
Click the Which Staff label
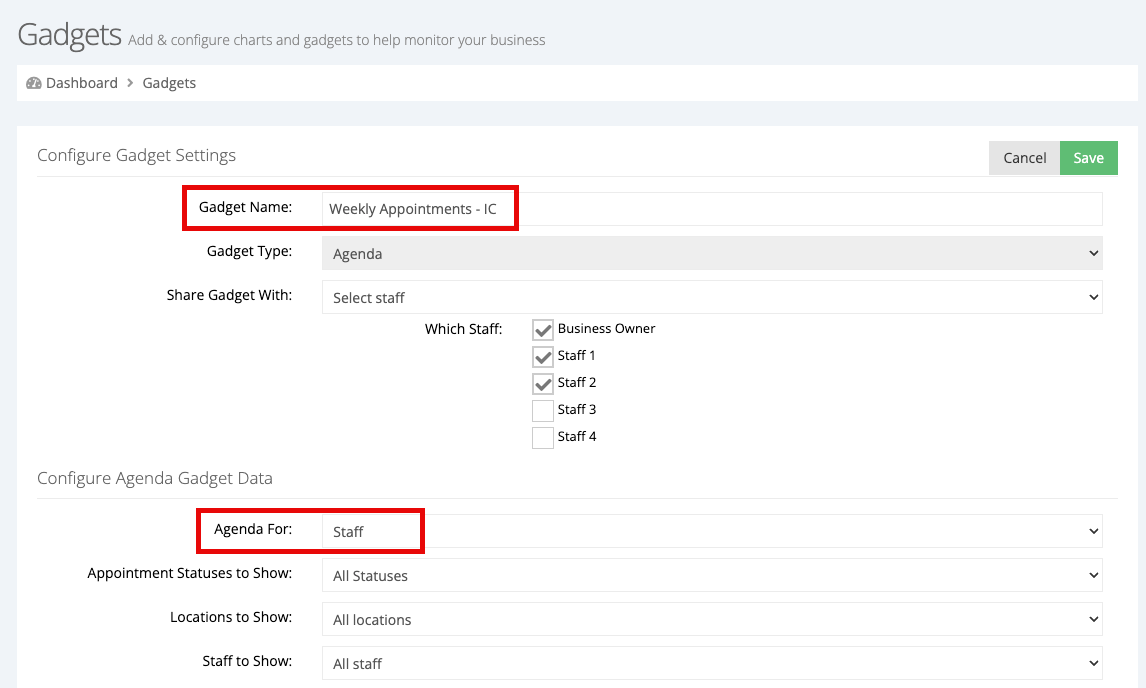pos(463,329)
